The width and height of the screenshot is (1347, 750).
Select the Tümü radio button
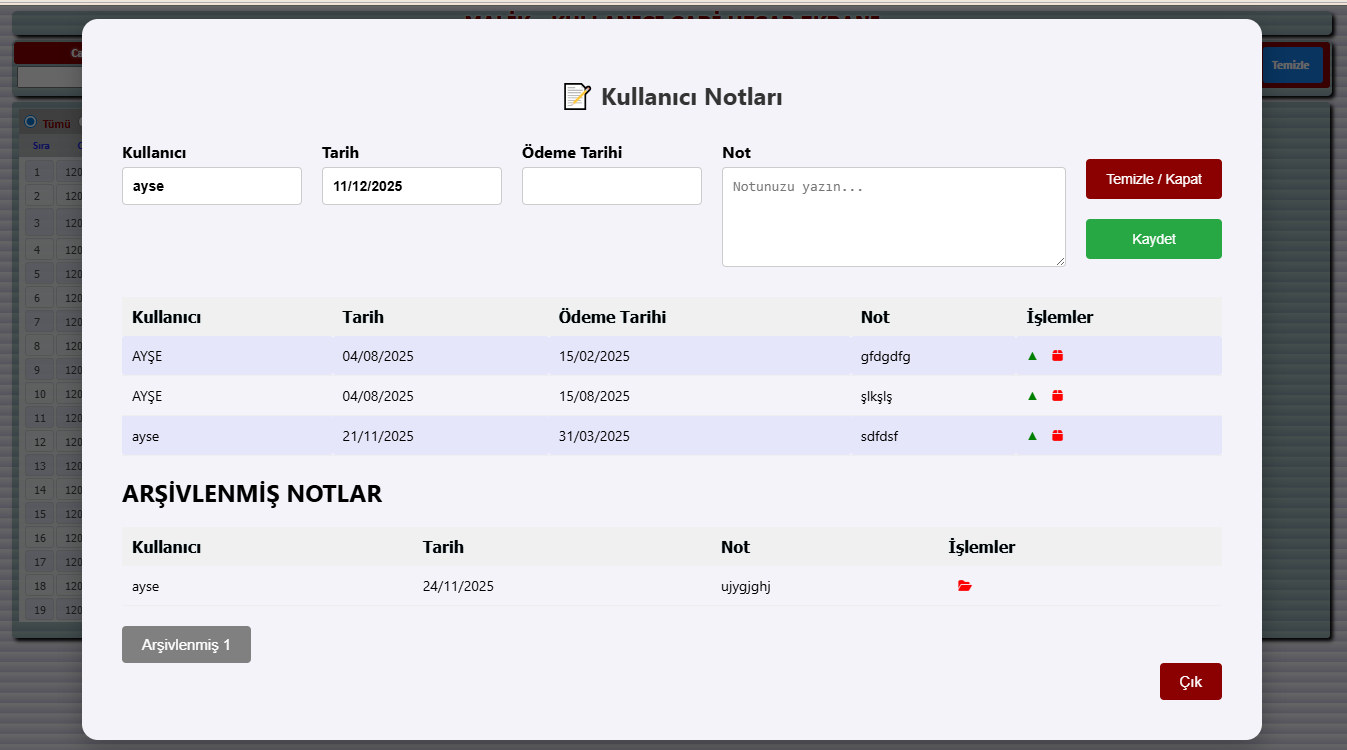(x=30, y=122)
